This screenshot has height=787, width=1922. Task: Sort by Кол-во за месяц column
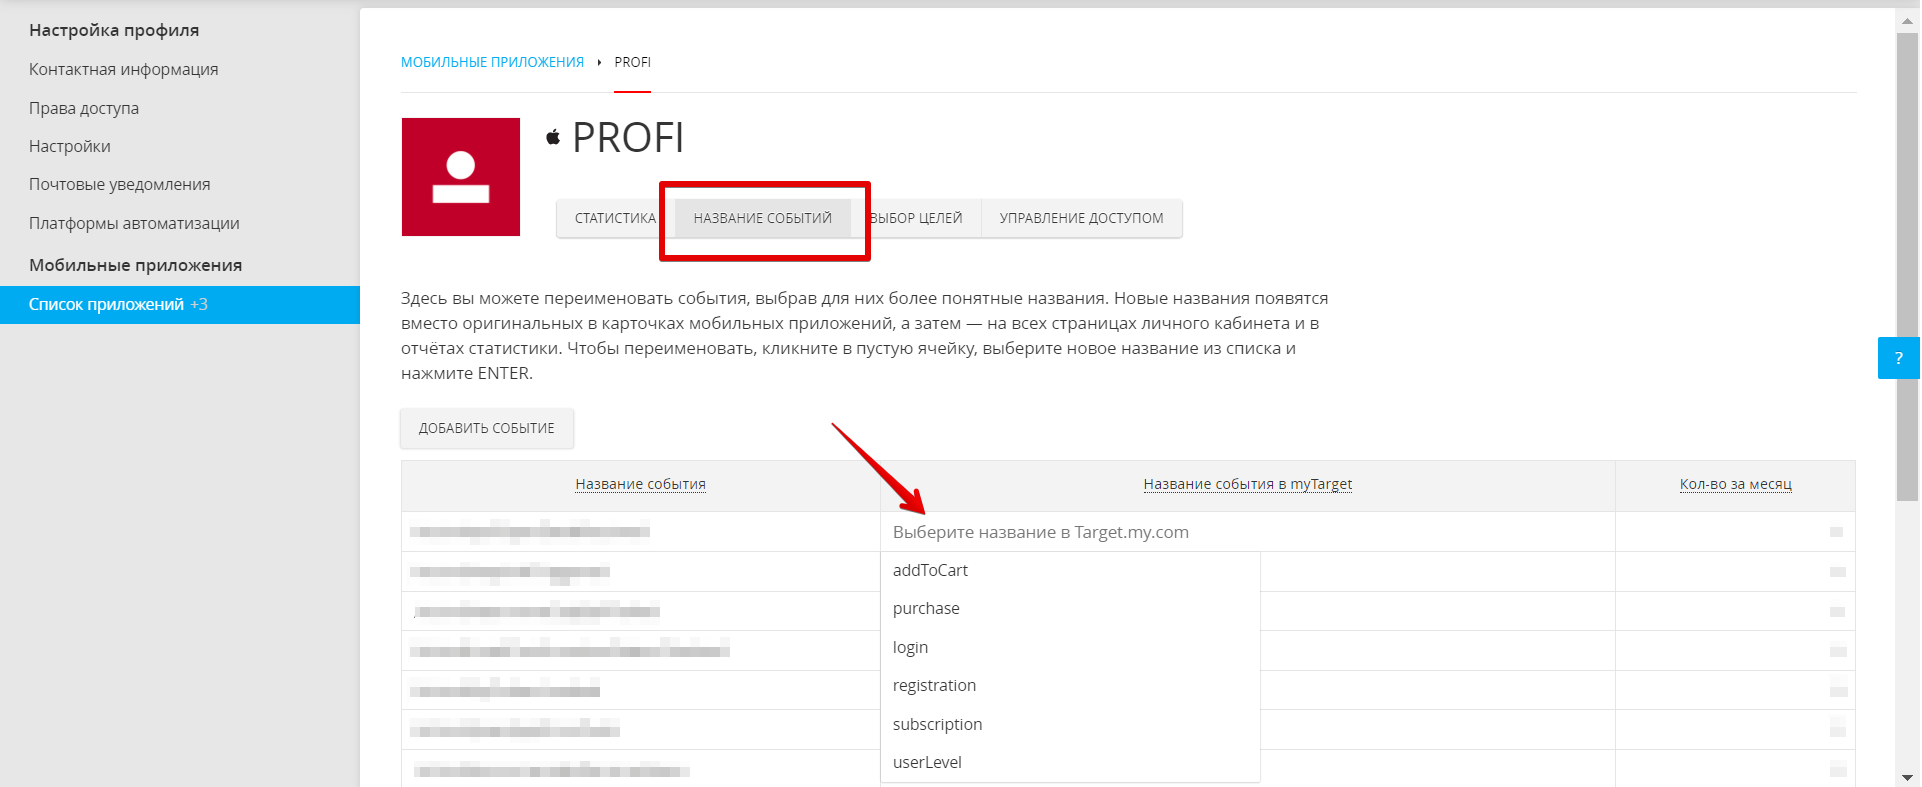pyautogui.click(x=1736, y=484)
